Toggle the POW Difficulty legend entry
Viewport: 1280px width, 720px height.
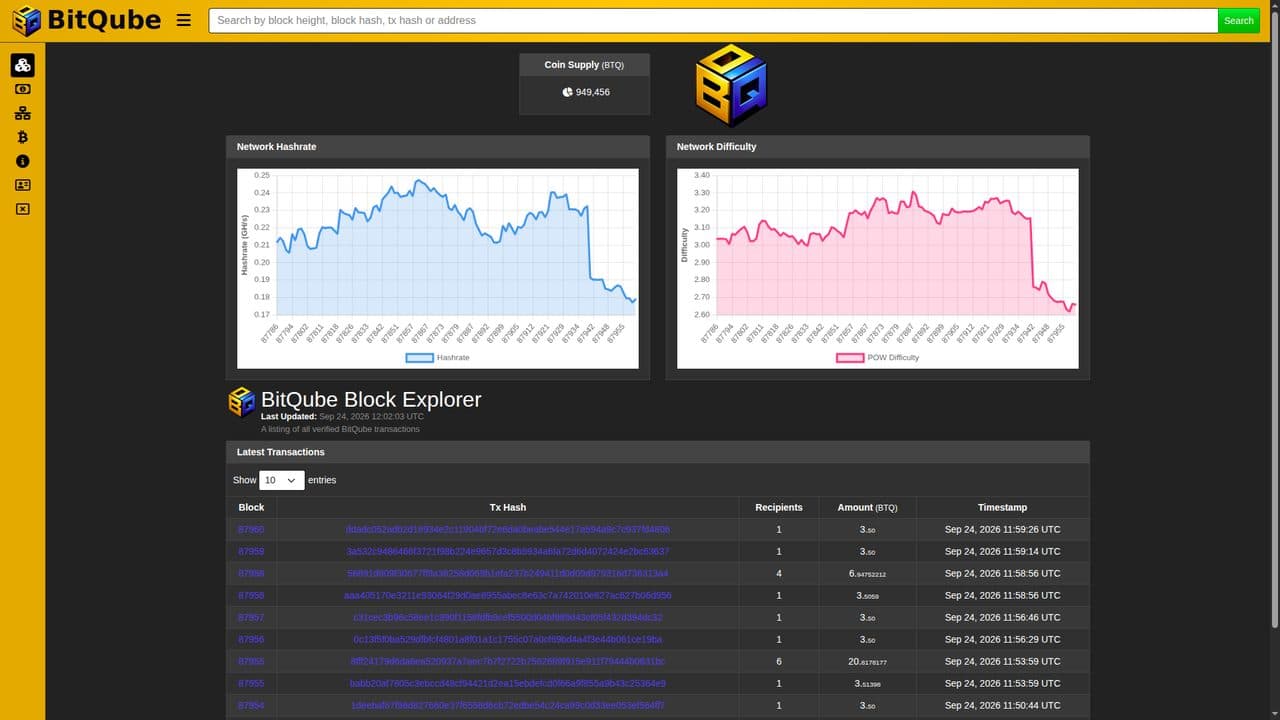(x=877, y=357)
